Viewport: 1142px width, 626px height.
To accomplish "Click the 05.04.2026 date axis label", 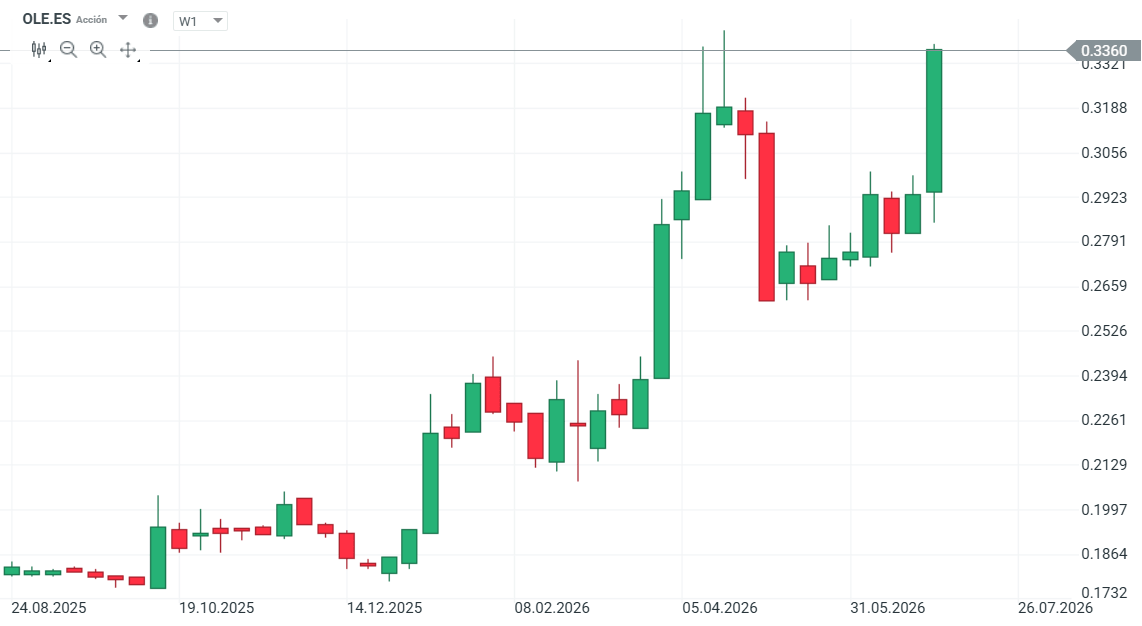I will coord(720,608).
